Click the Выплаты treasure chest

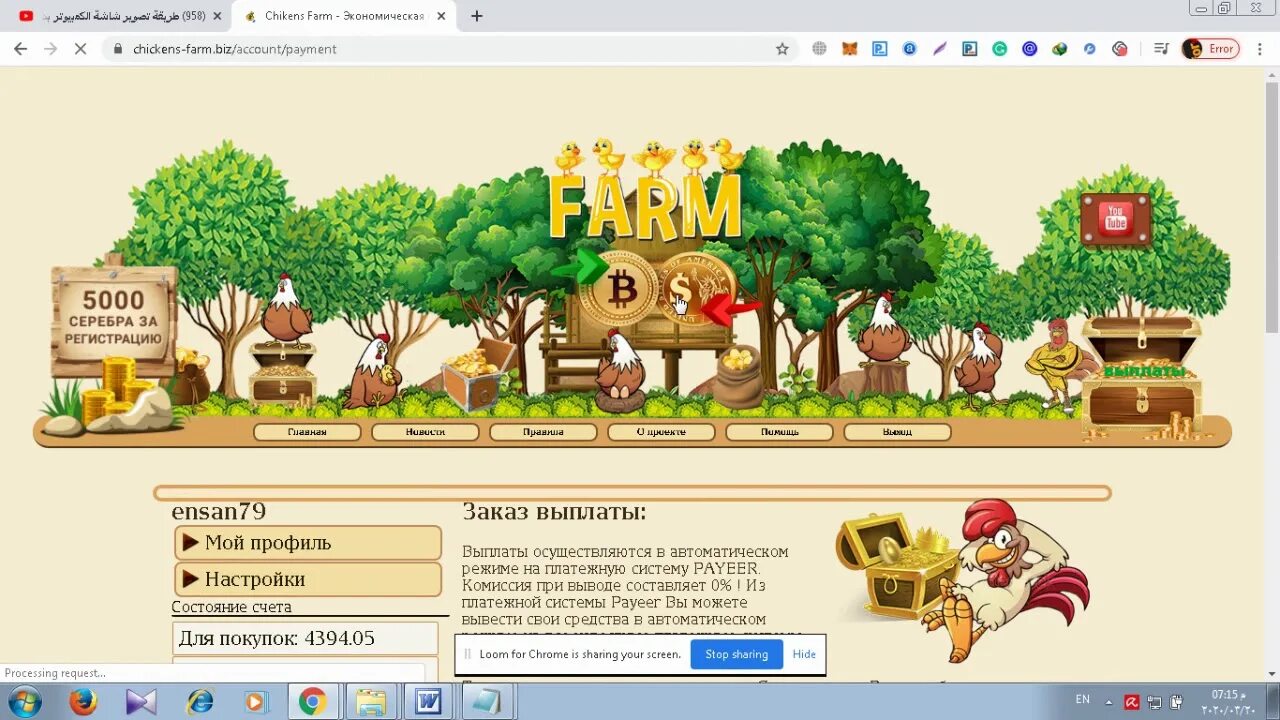click(1142, 377)
